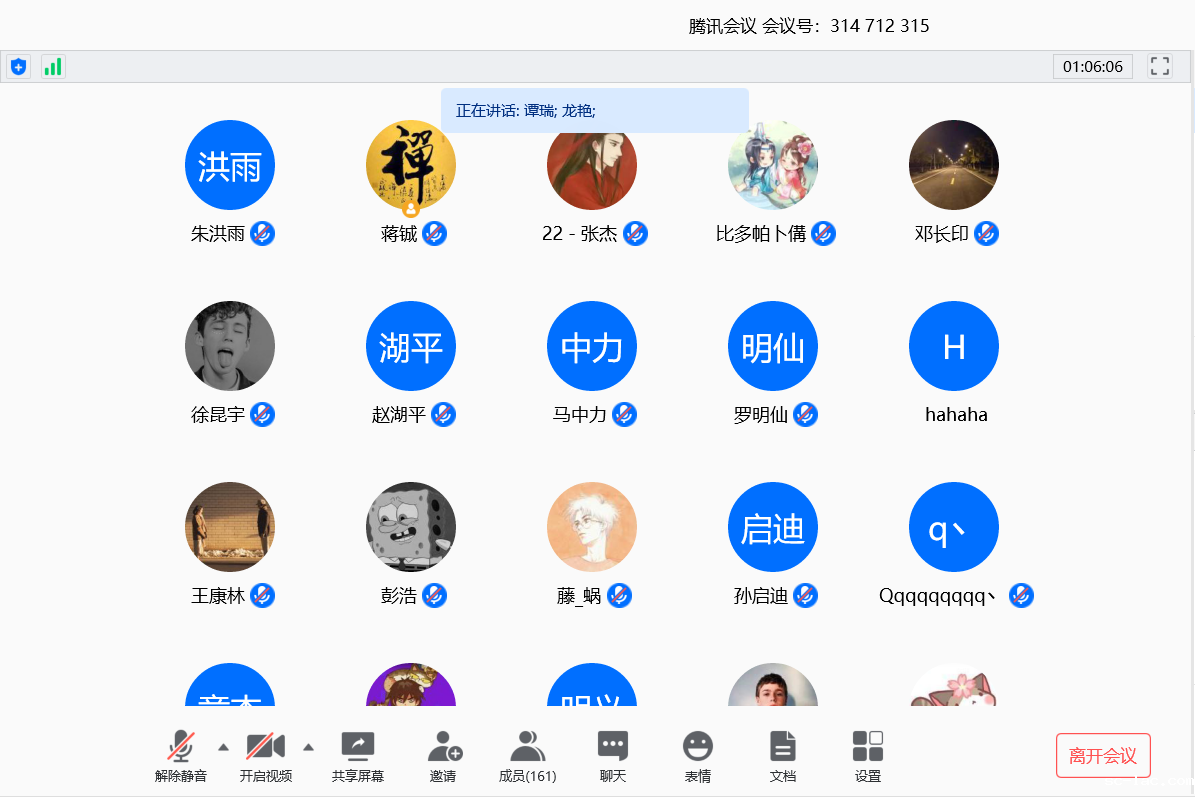
Task: Click the leave meeting button
Action: pos(1103,755)
